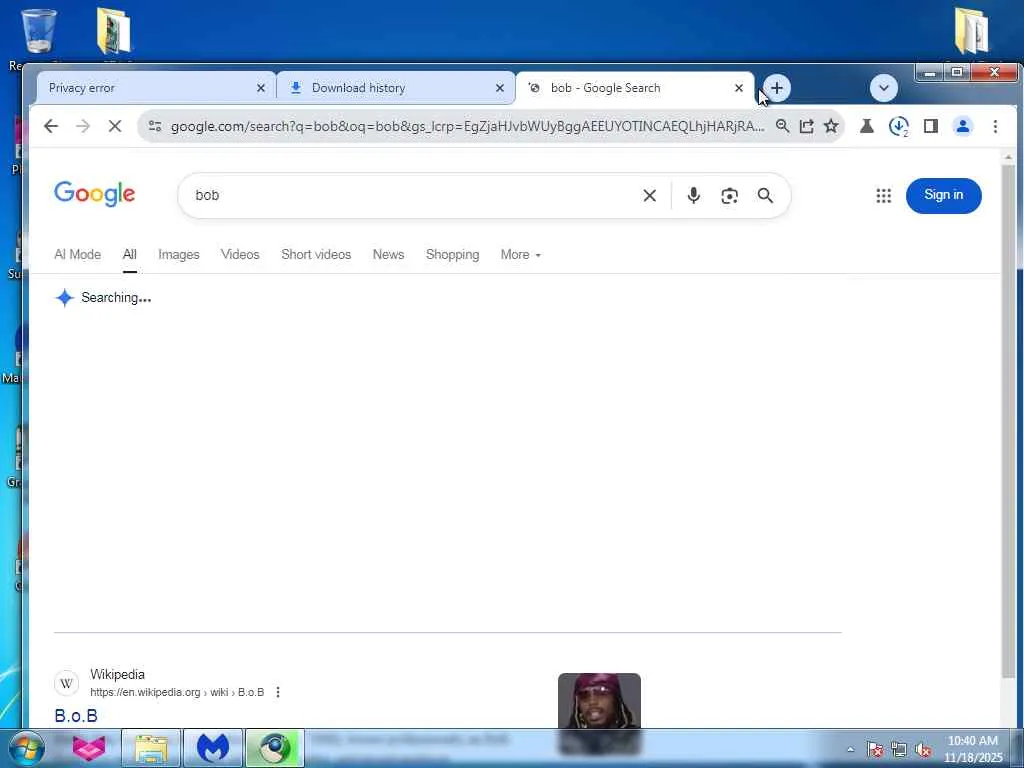Bookmark this page with the star
Screen dimensions: 1024x768
pos(831,126)
